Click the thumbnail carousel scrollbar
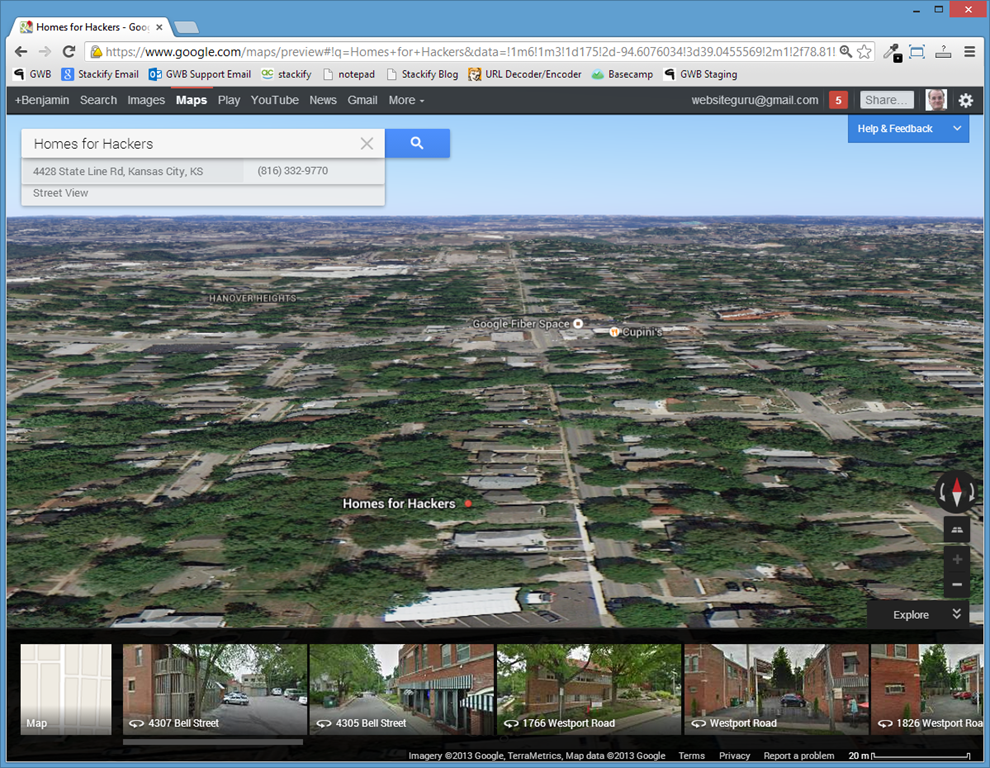The width and height of the screenshot is (990, 768). (213, 741)
